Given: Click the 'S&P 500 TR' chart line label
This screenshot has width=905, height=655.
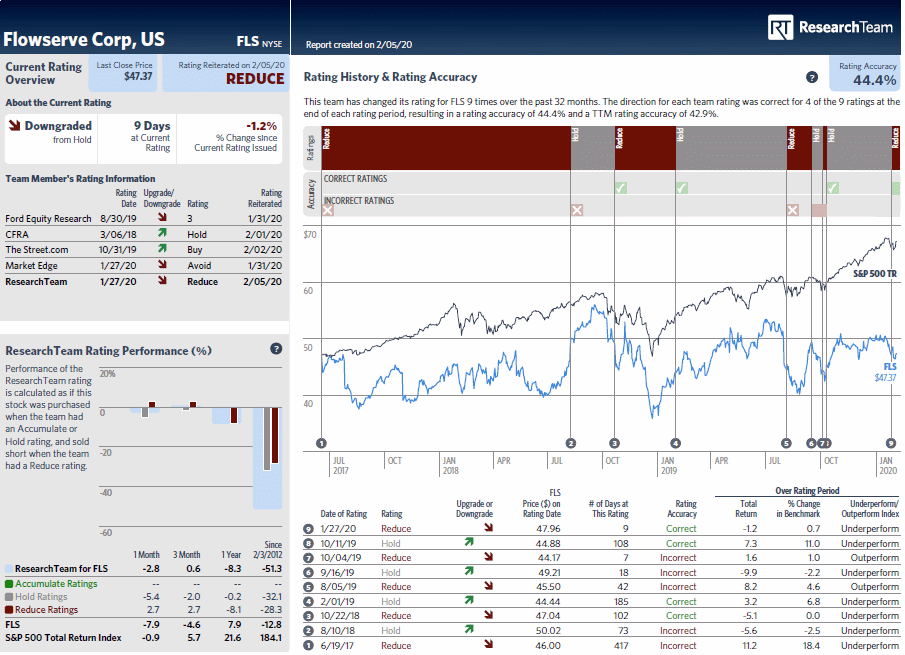Looking at the screenshot, I should [x=875, y=274].
